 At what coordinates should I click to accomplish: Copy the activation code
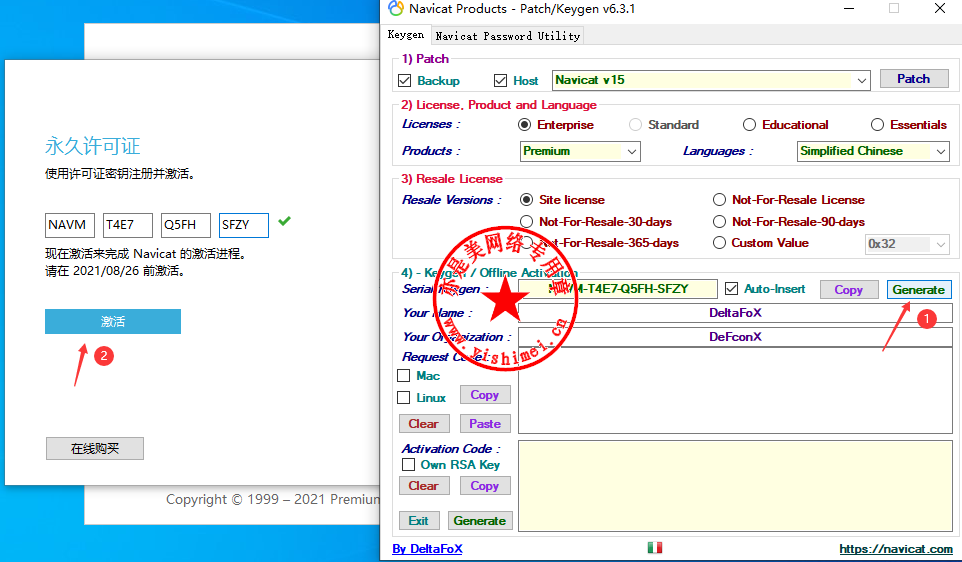(x=485, y=485)
